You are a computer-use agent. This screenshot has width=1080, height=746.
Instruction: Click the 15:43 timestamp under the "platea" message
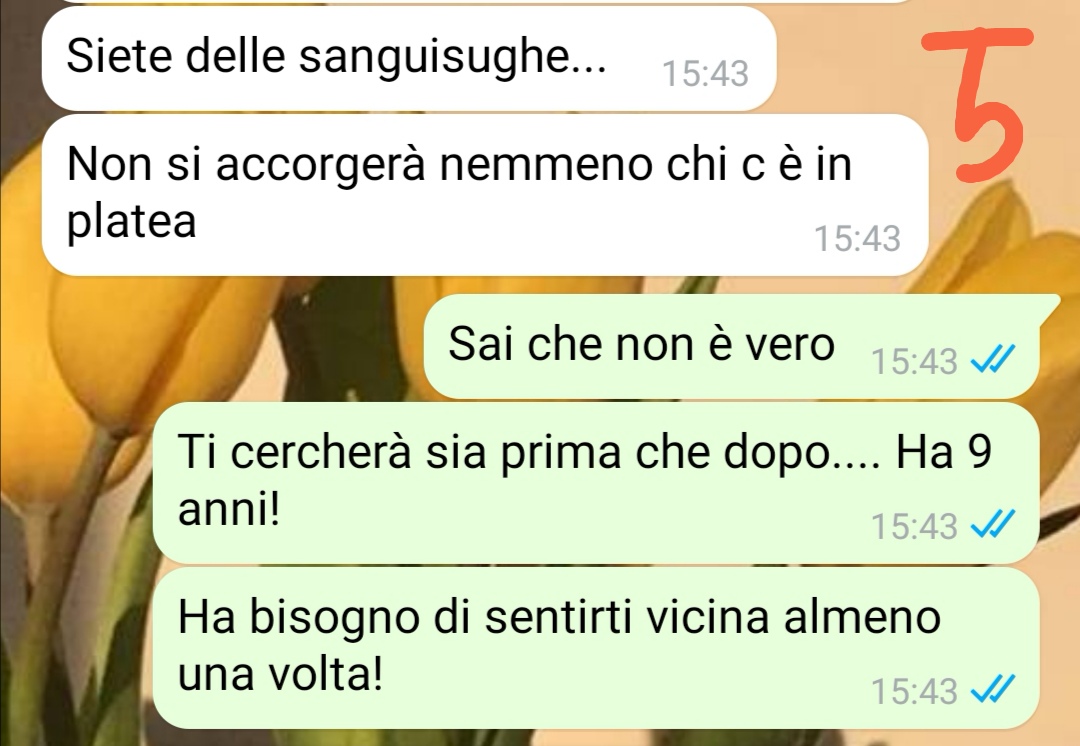pyautogui.click(x=858, y=239)
